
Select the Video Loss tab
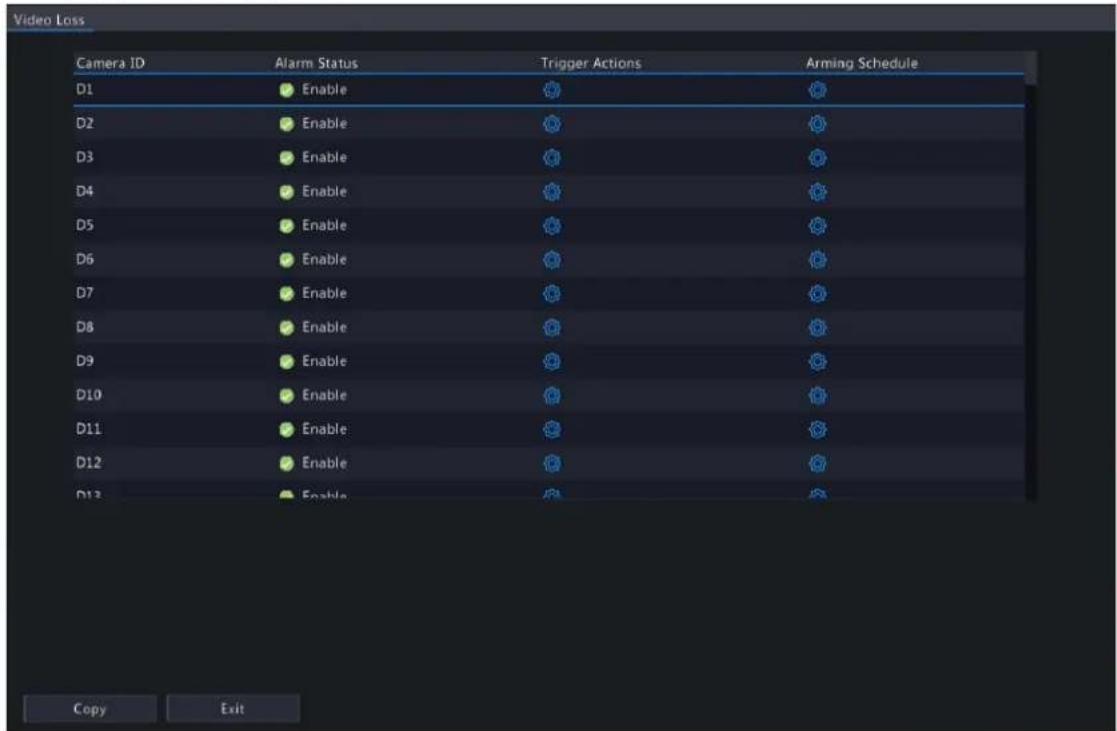tap(48, 20)
